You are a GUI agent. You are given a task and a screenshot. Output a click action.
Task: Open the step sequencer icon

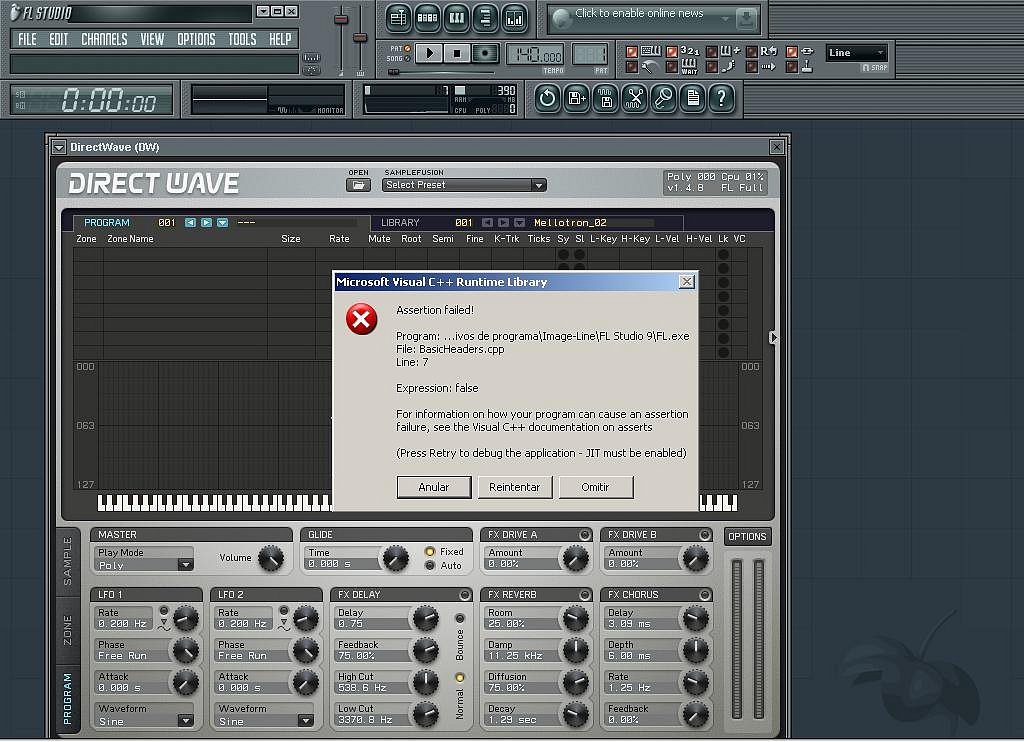coord(428,17)
